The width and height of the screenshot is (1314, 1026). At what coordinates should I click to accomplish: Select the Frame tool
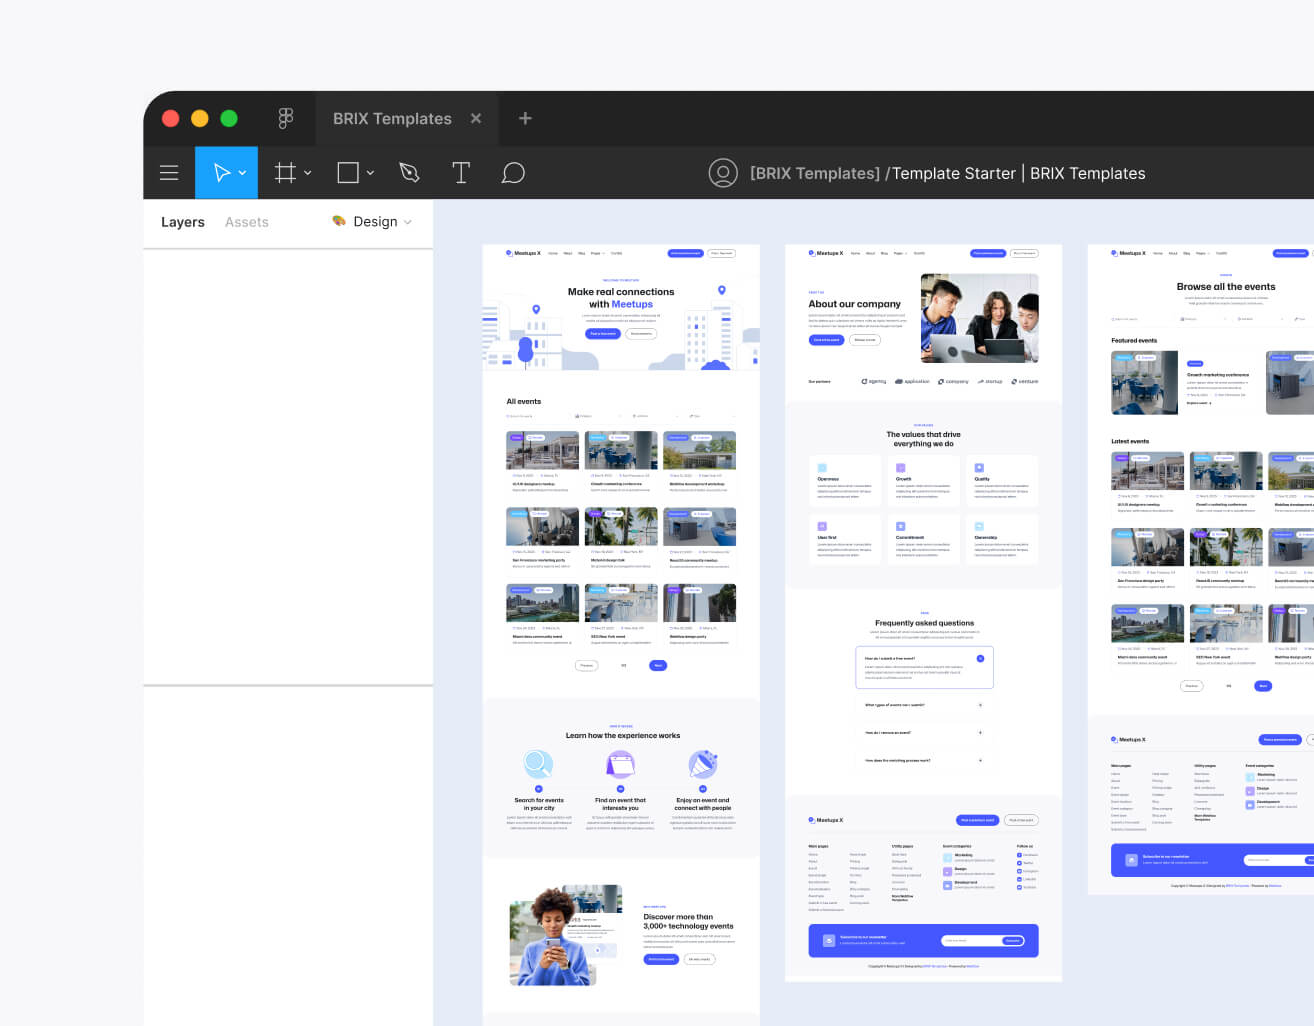point(284,172)
